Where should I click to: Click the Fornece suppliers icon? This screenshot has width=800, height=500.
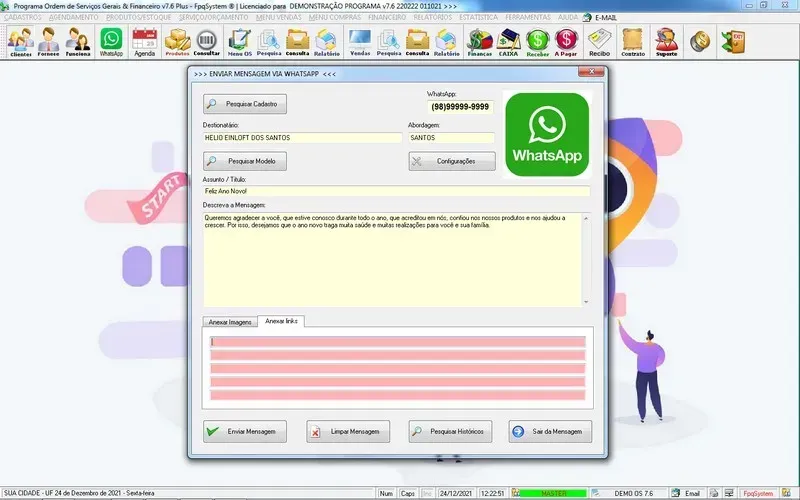[48, 41]
